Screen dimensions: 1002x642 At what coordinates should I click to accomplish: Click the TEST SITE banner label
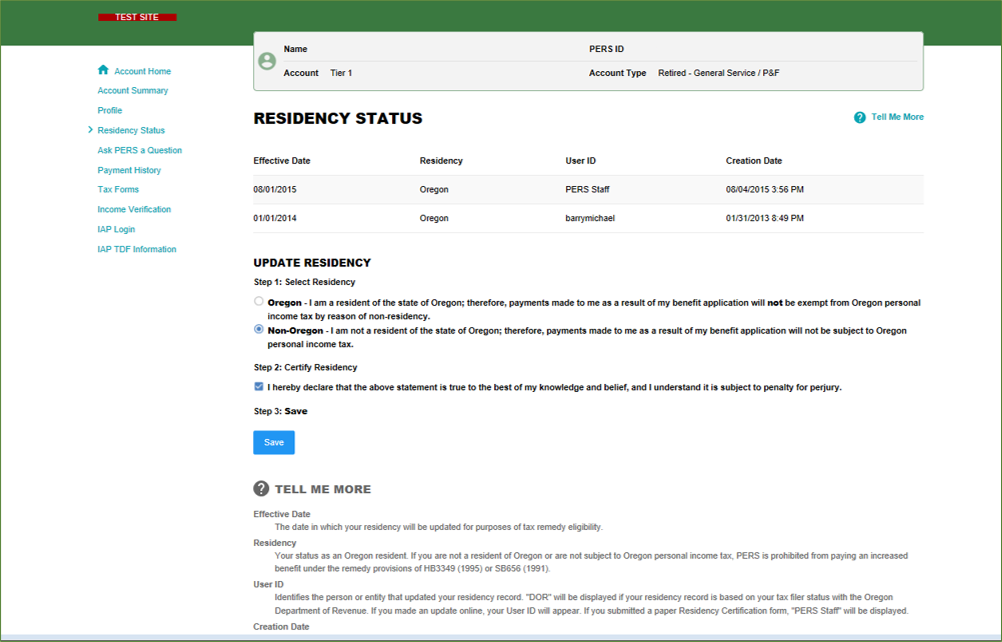(x=137, y=17)
